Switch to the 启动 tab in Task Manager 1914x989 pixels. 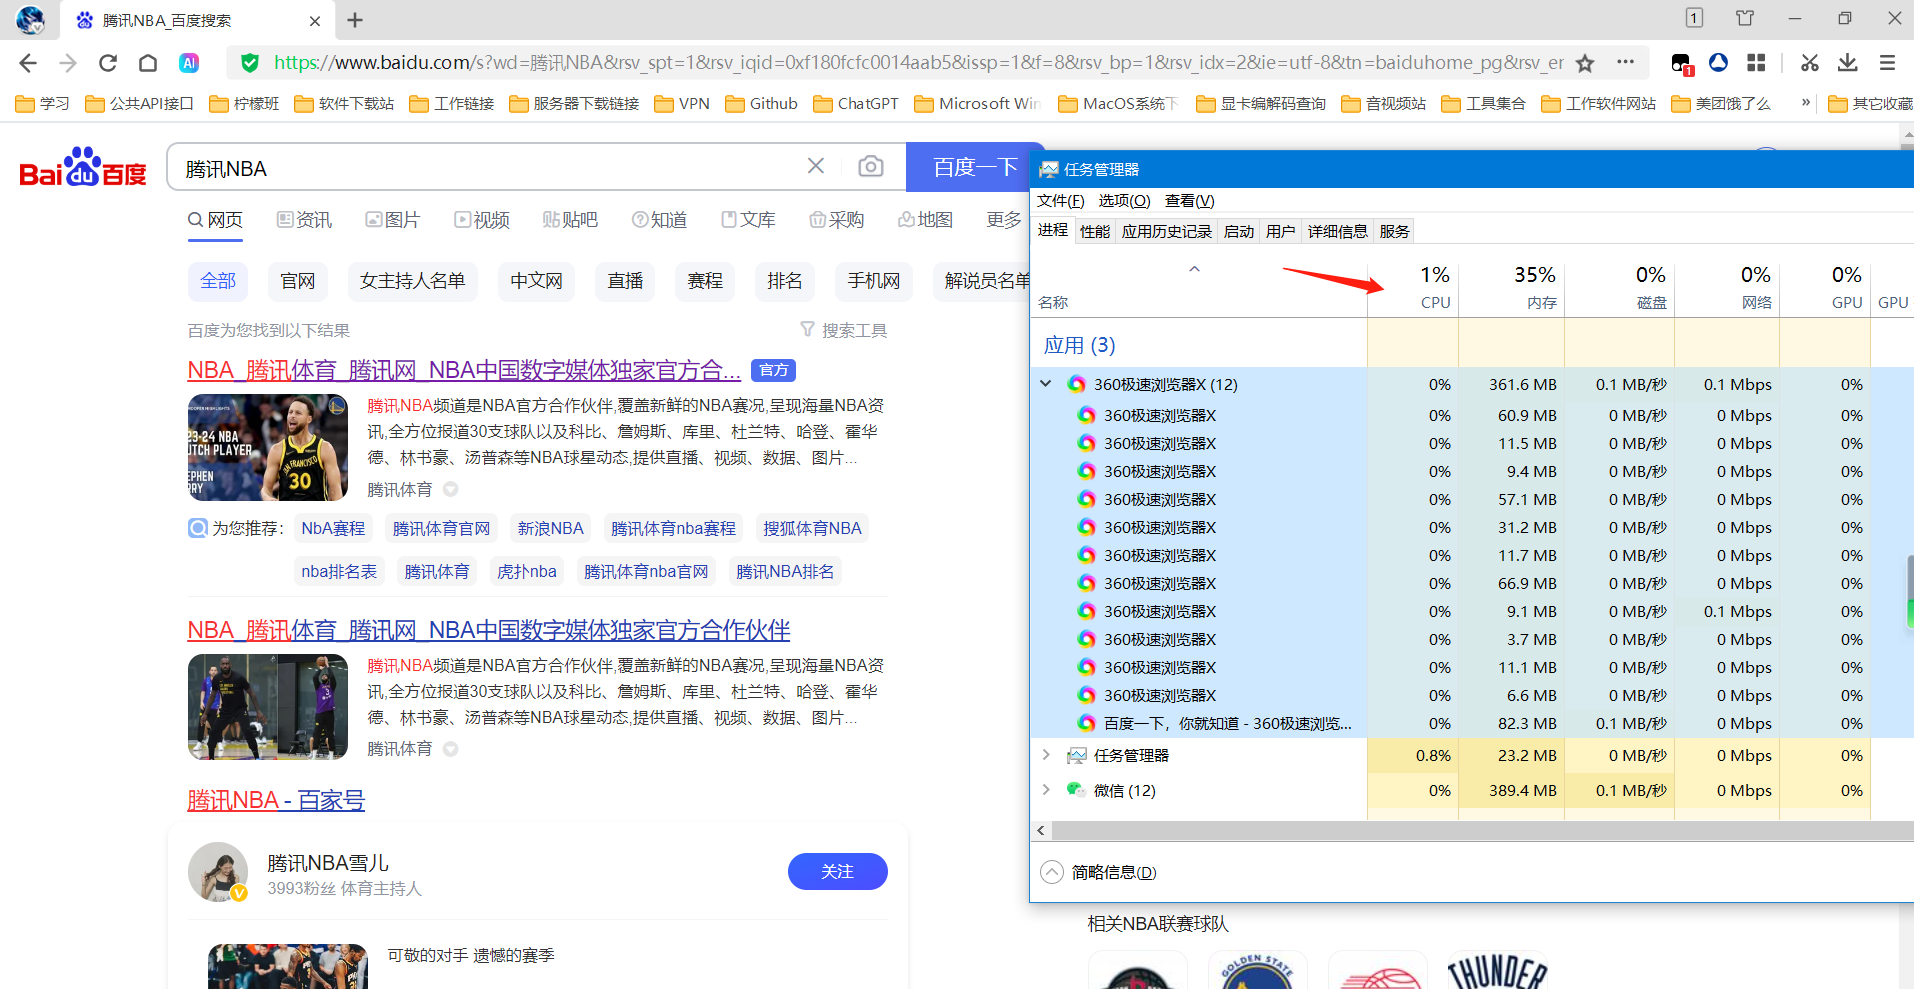pos(1239,231)
